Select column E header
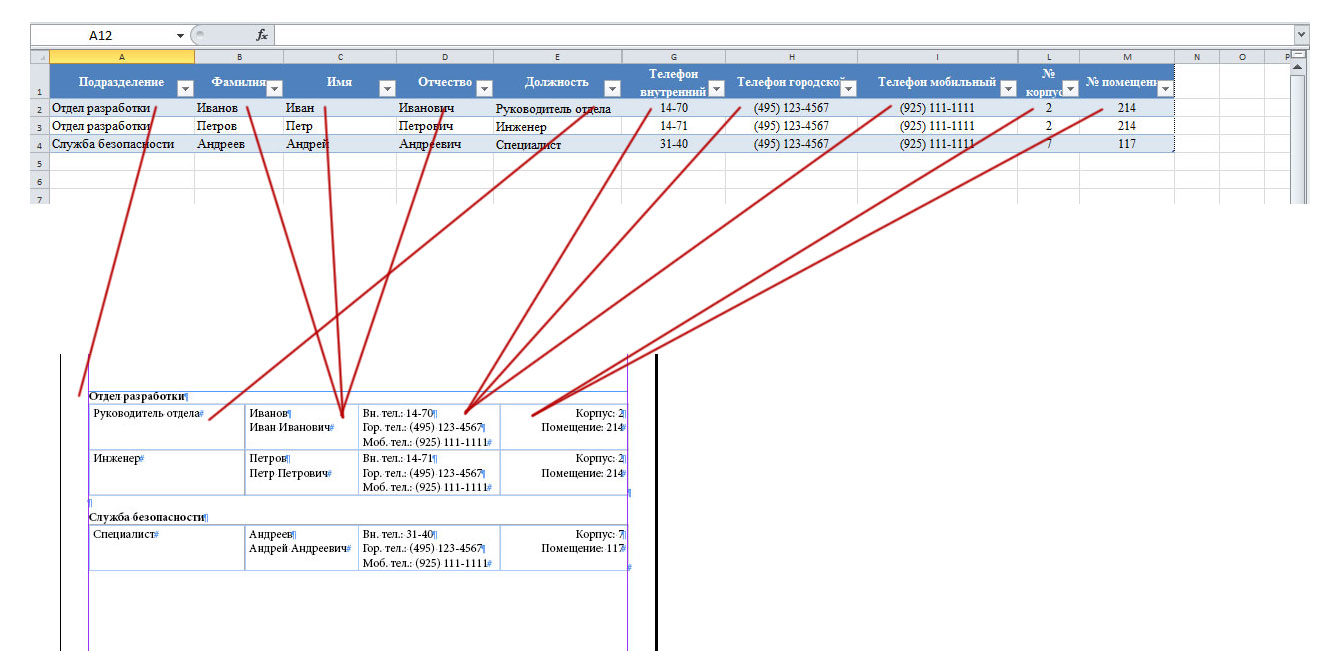 tap(557, 57)
